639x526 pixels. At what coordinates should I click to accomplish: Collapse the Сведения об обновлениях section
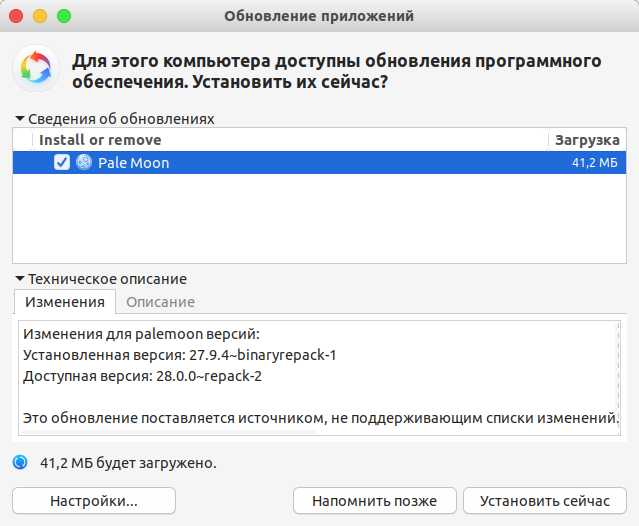pos(20,119)
